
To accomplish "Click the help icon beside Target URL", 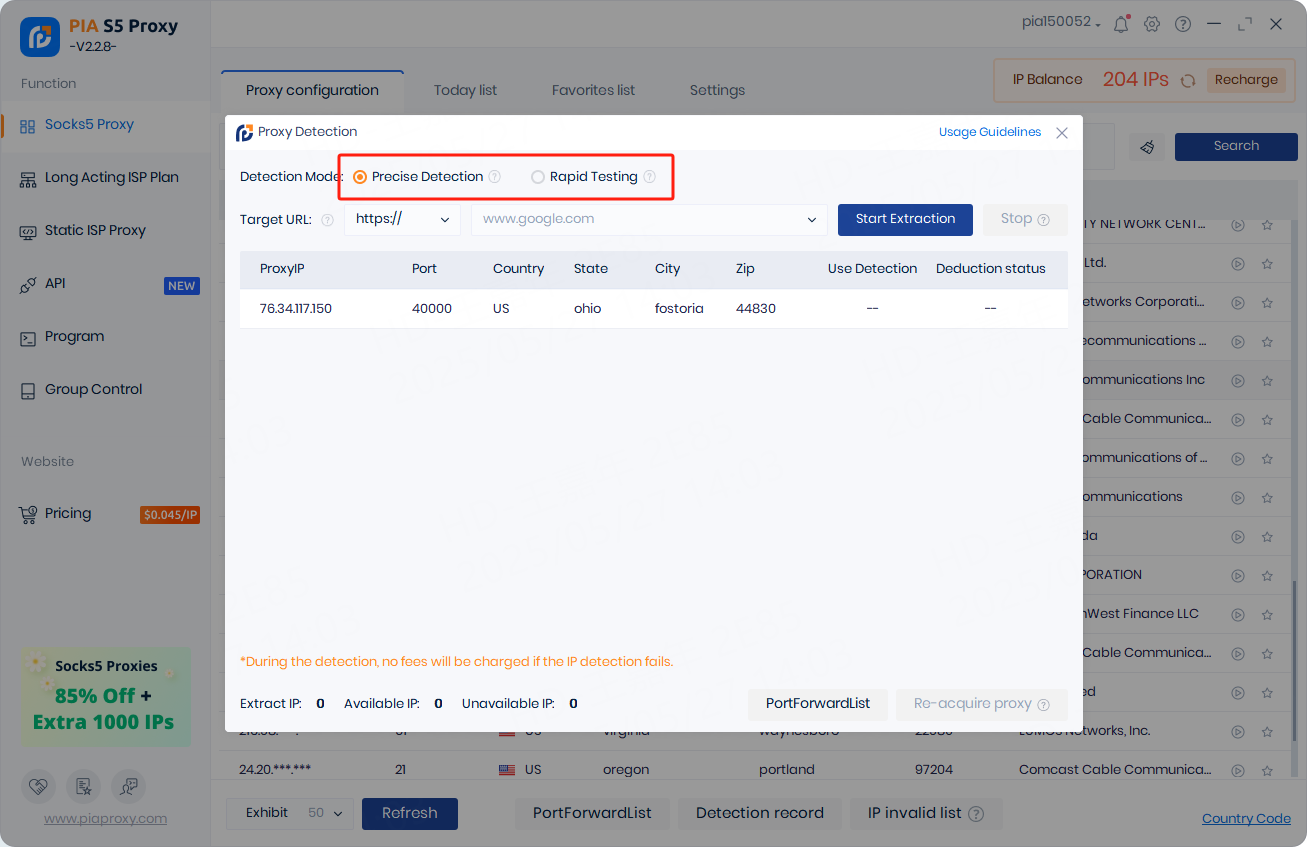I will point(327,220).
